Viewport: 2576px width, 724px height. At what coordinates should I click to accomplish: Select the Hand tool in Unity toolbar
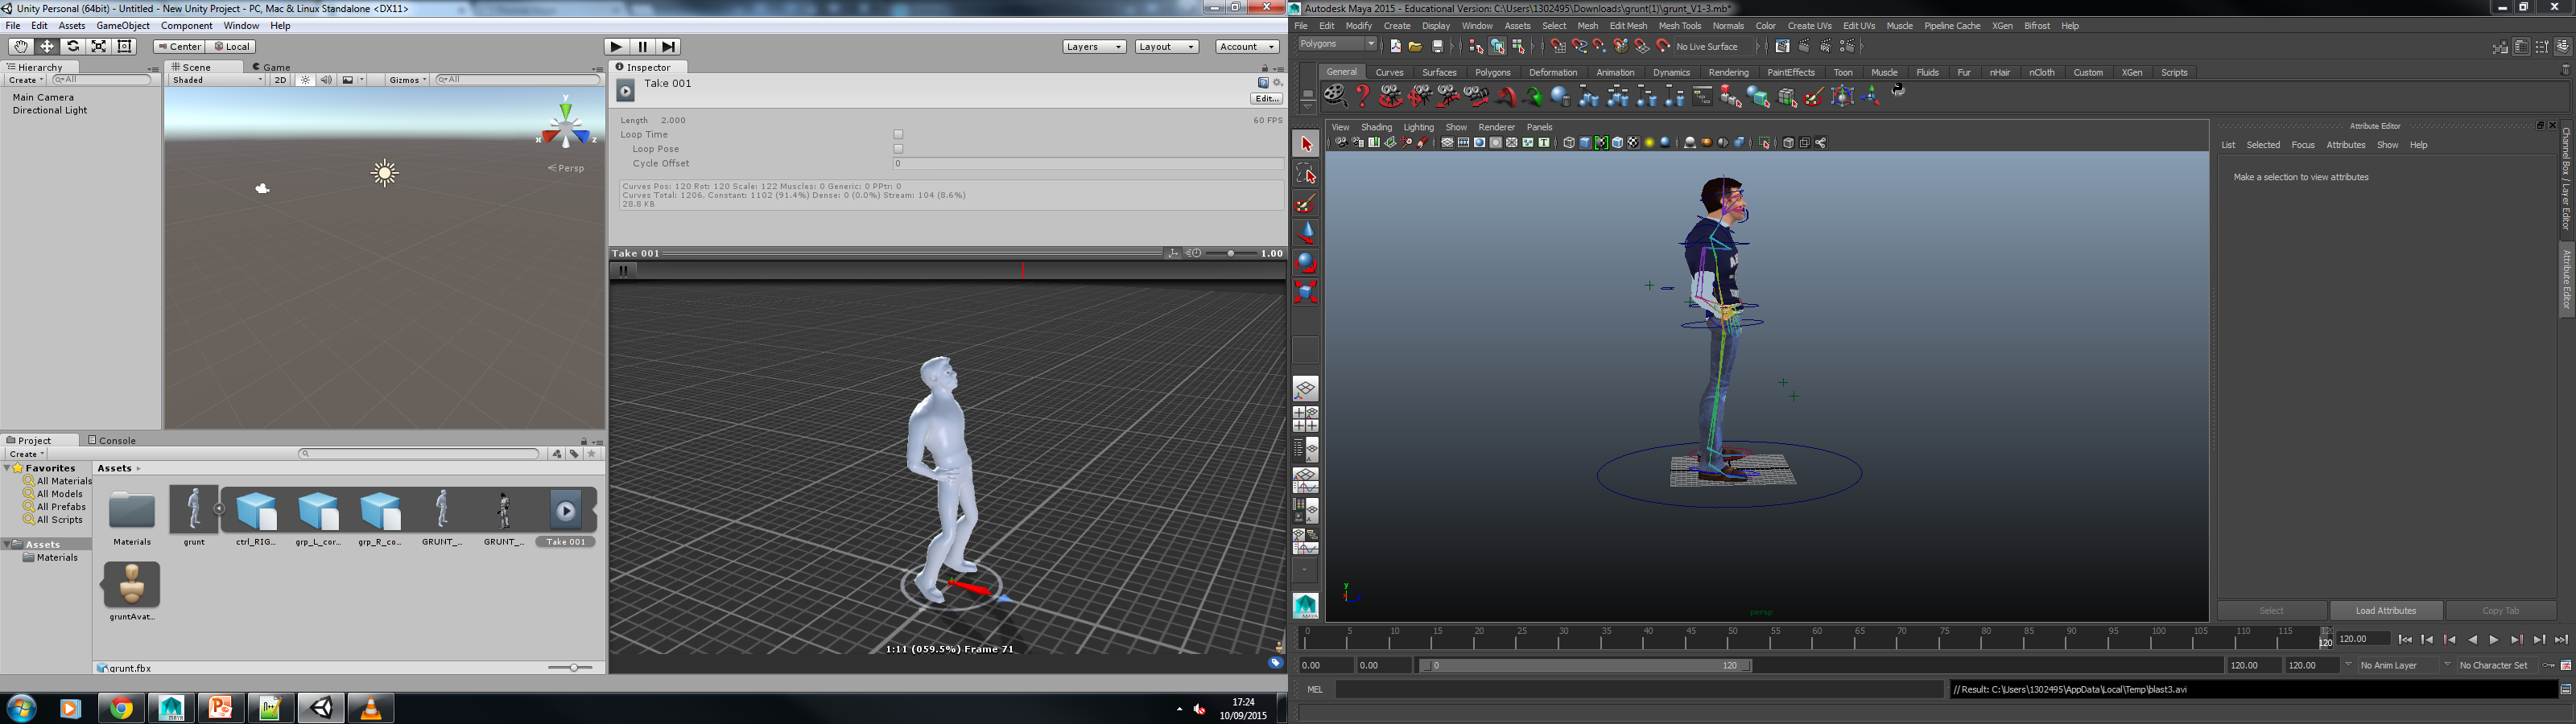(x=20, y=47)
